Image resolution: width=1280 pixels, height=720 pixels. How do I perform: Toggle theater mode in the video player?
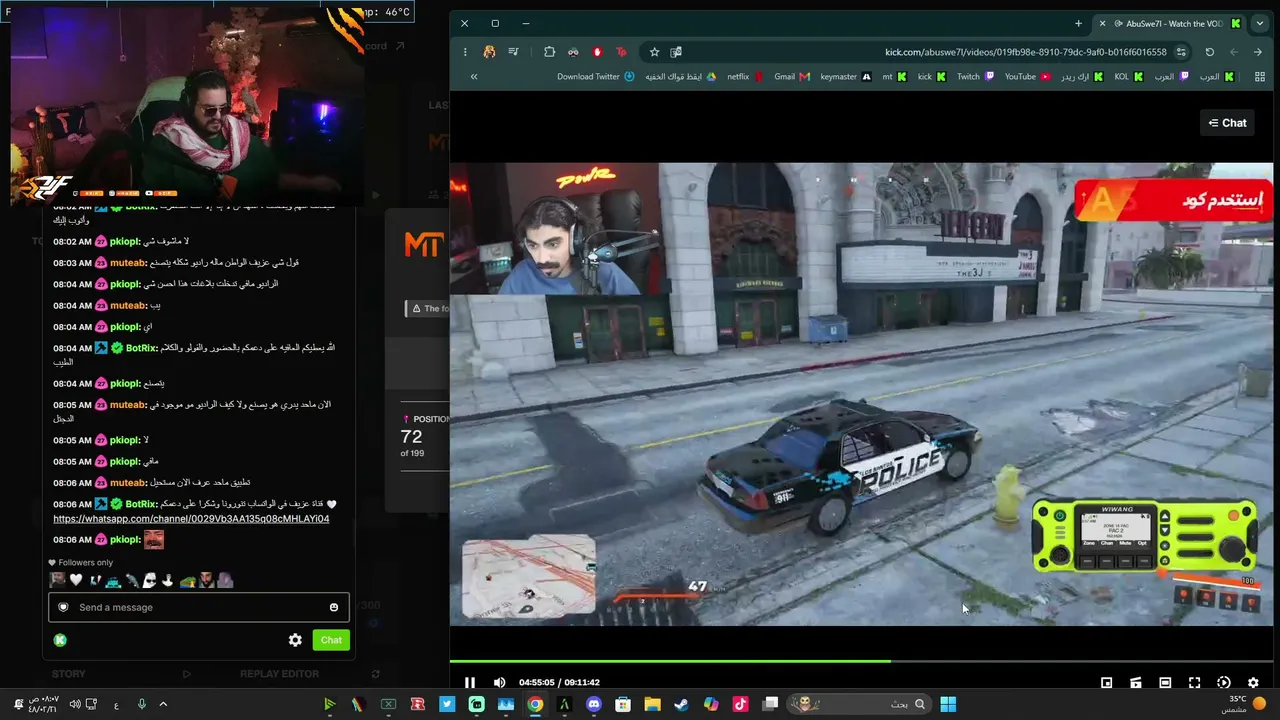(x=1165, y=683)
